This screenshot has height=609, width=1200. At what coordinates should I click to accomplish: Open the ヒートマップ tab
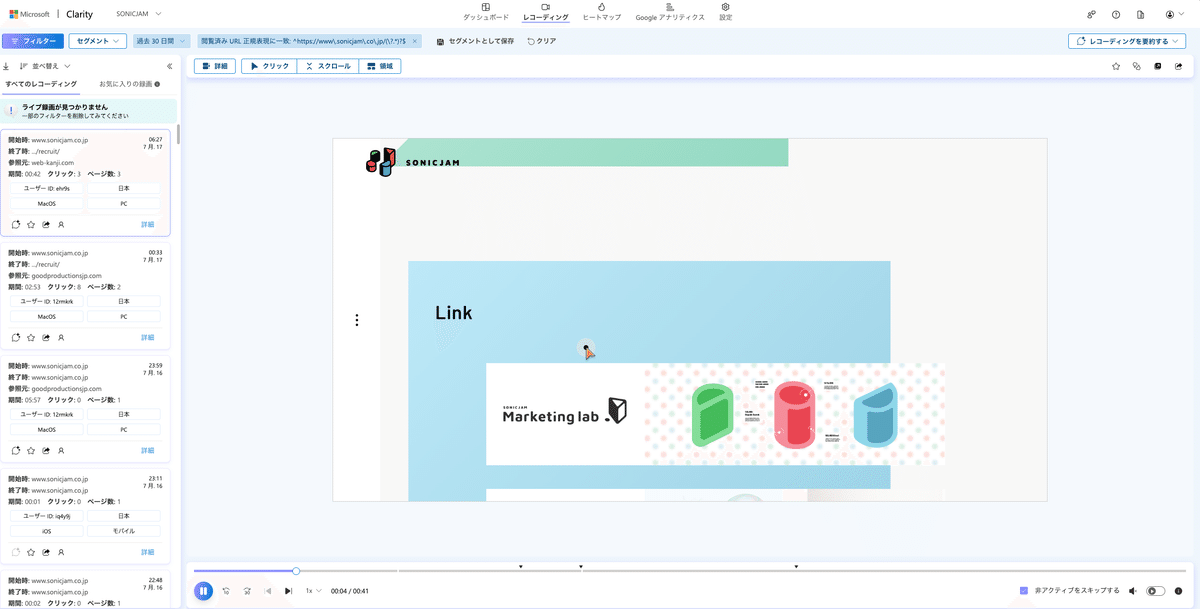tap(602, 12)
